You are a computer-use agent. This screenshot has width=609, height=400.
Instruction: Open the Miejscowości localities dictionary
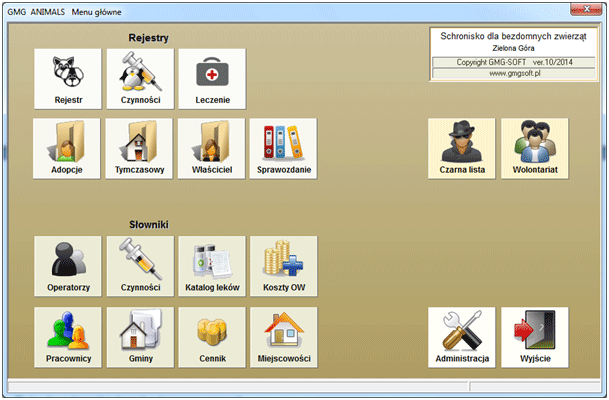284,337
